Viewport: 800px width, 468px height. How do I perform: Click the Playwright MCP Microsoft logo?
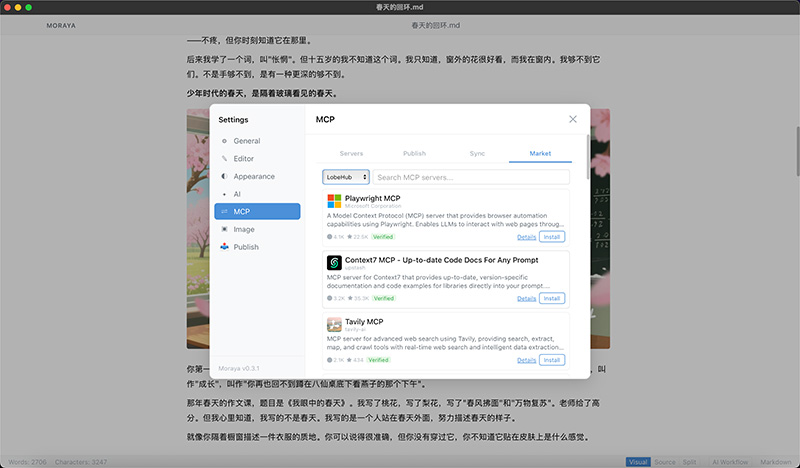pos(334,201)
